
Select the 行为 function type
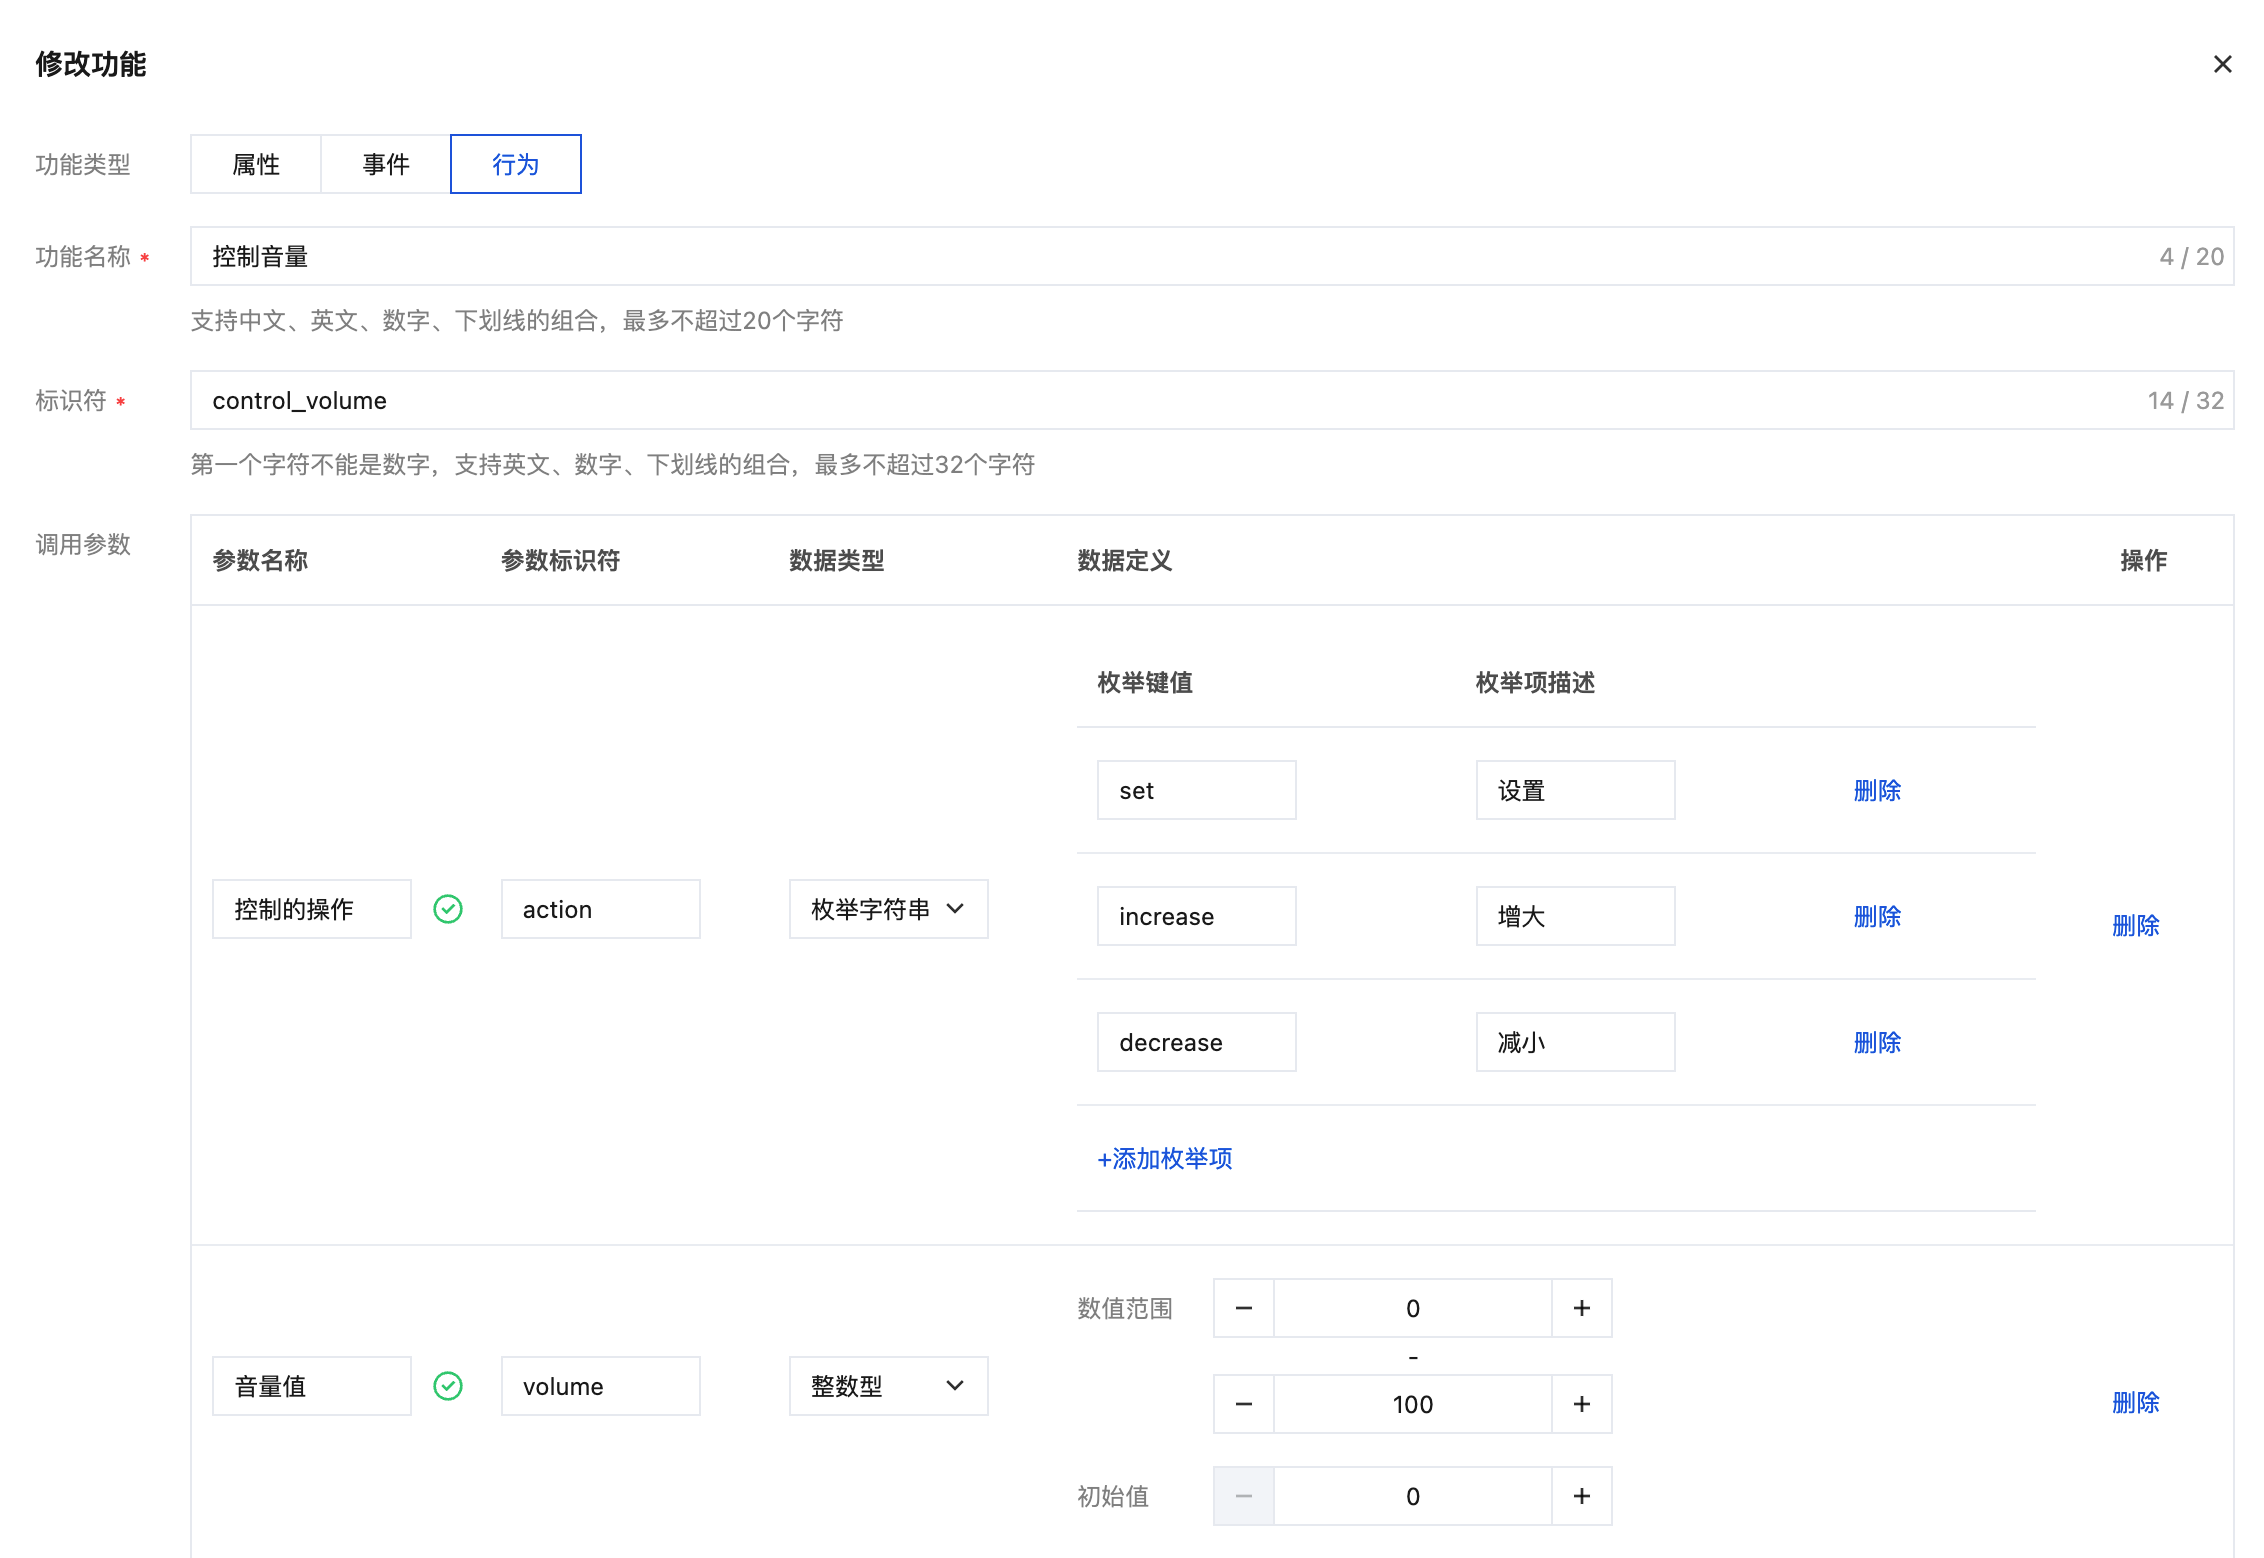coord(516,164)
